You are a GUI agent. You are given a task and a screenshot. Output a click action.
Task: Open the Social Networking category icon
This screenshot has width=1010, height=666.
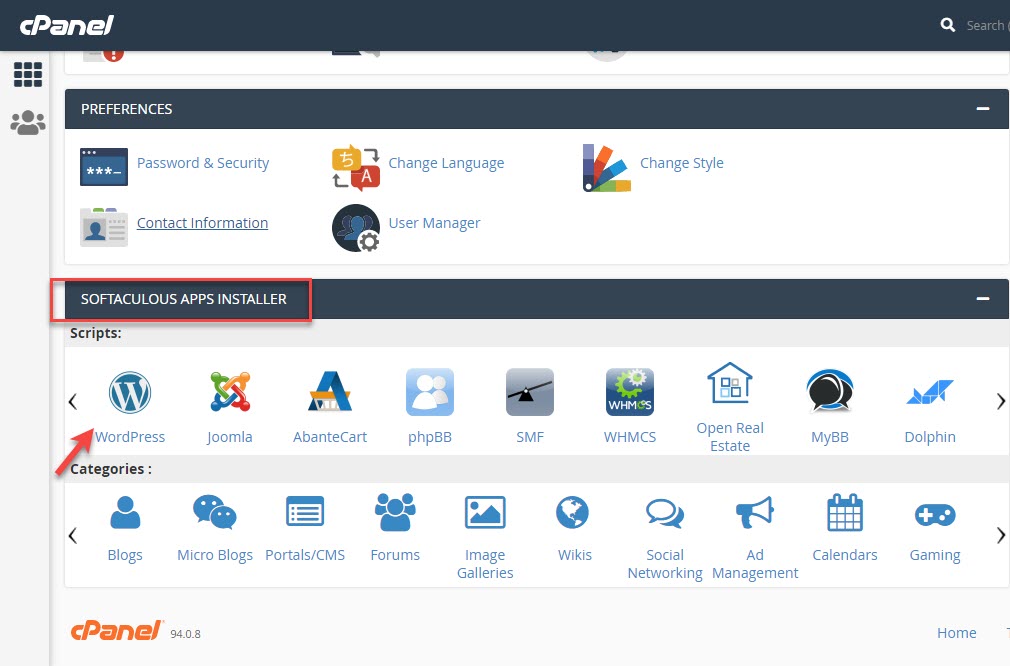665,513
